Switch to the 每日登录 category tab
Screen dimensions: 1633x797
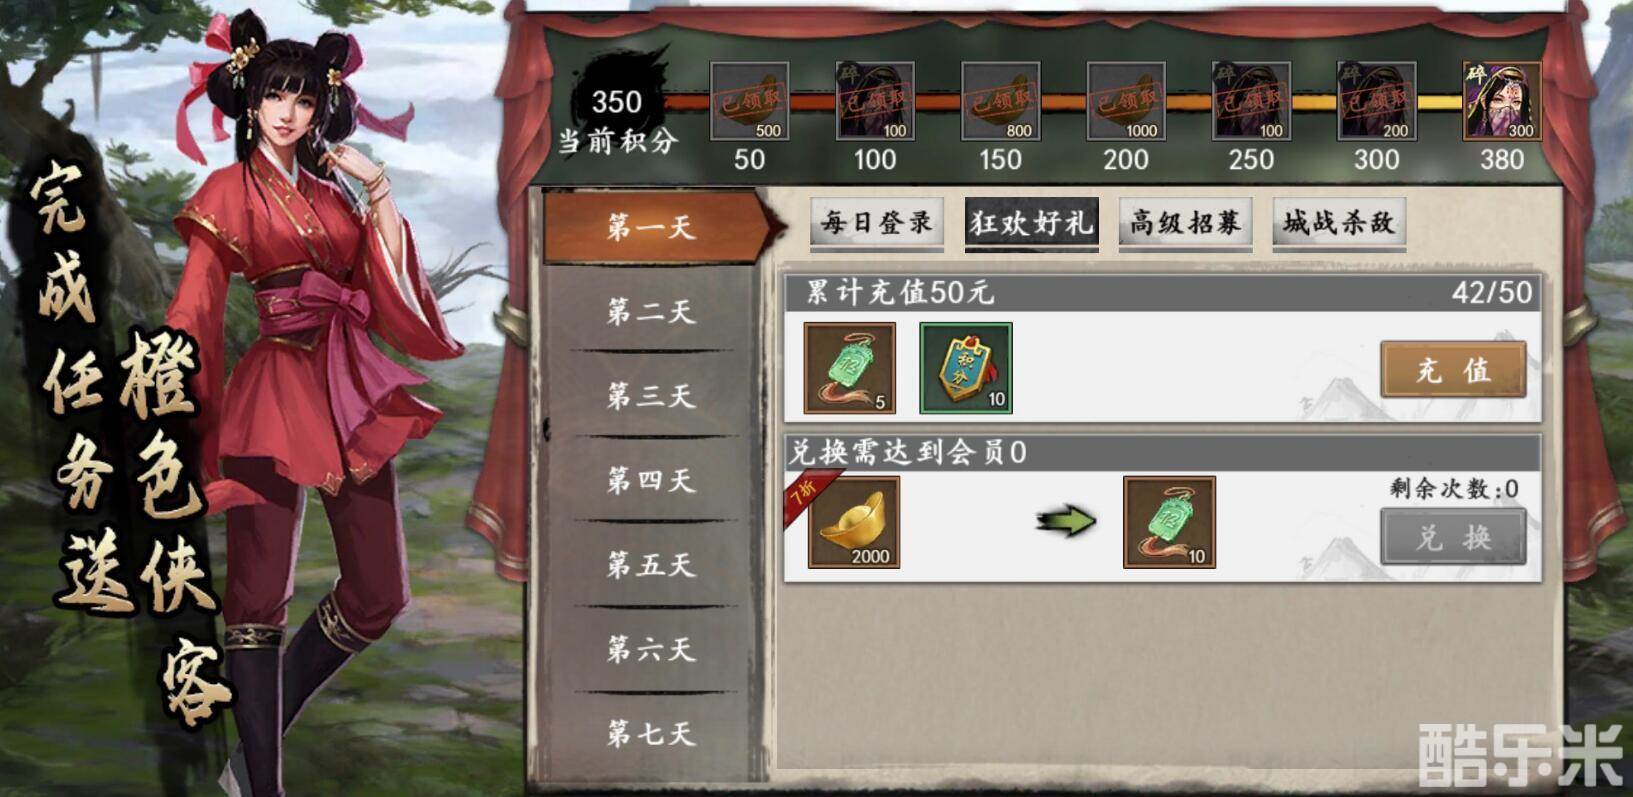coord(877,222)
